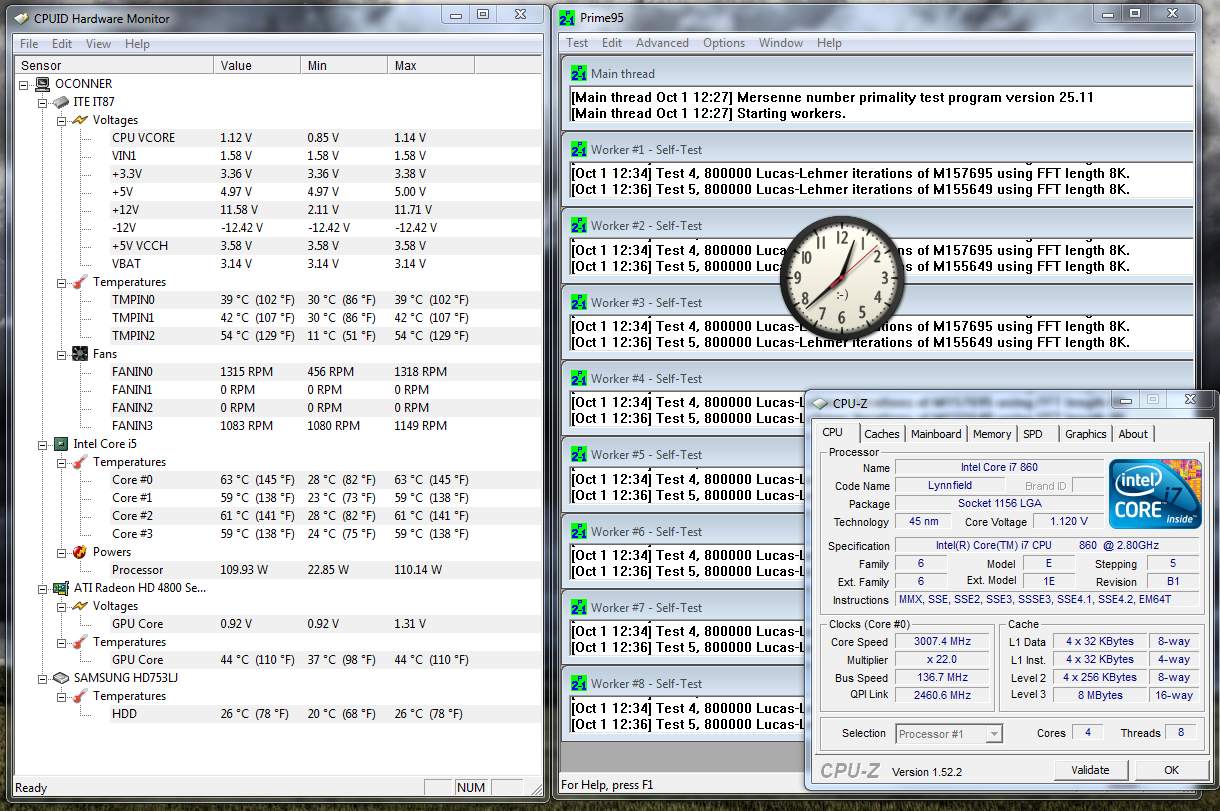Collapse the Powers tree node

click(60, 552)
